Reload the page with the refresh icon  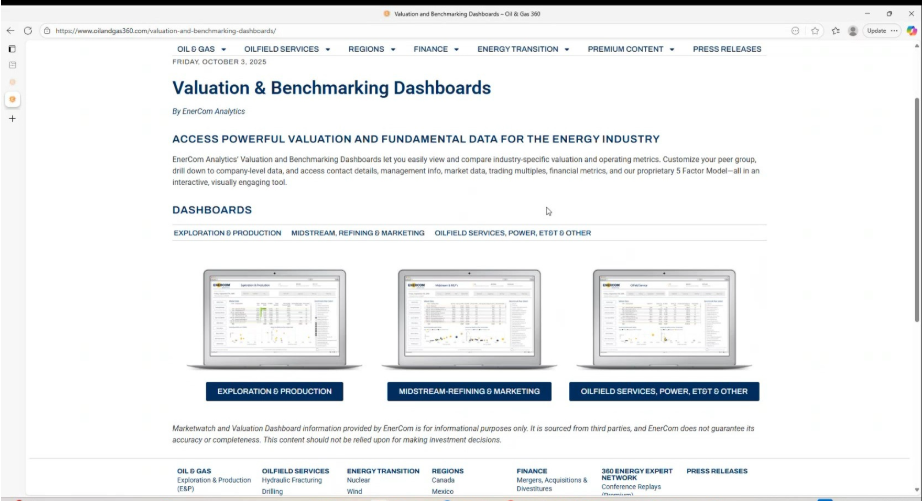pos(27,30)
